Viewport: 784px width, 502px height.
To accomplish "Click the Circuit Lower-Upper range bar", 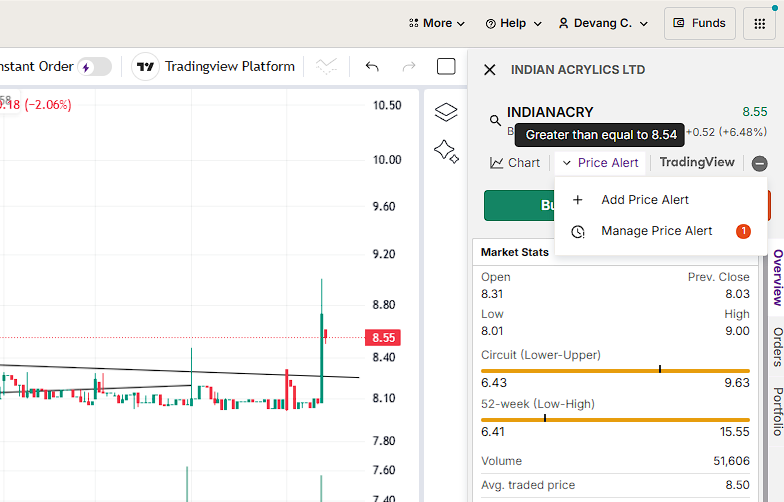I will (616, 370).
